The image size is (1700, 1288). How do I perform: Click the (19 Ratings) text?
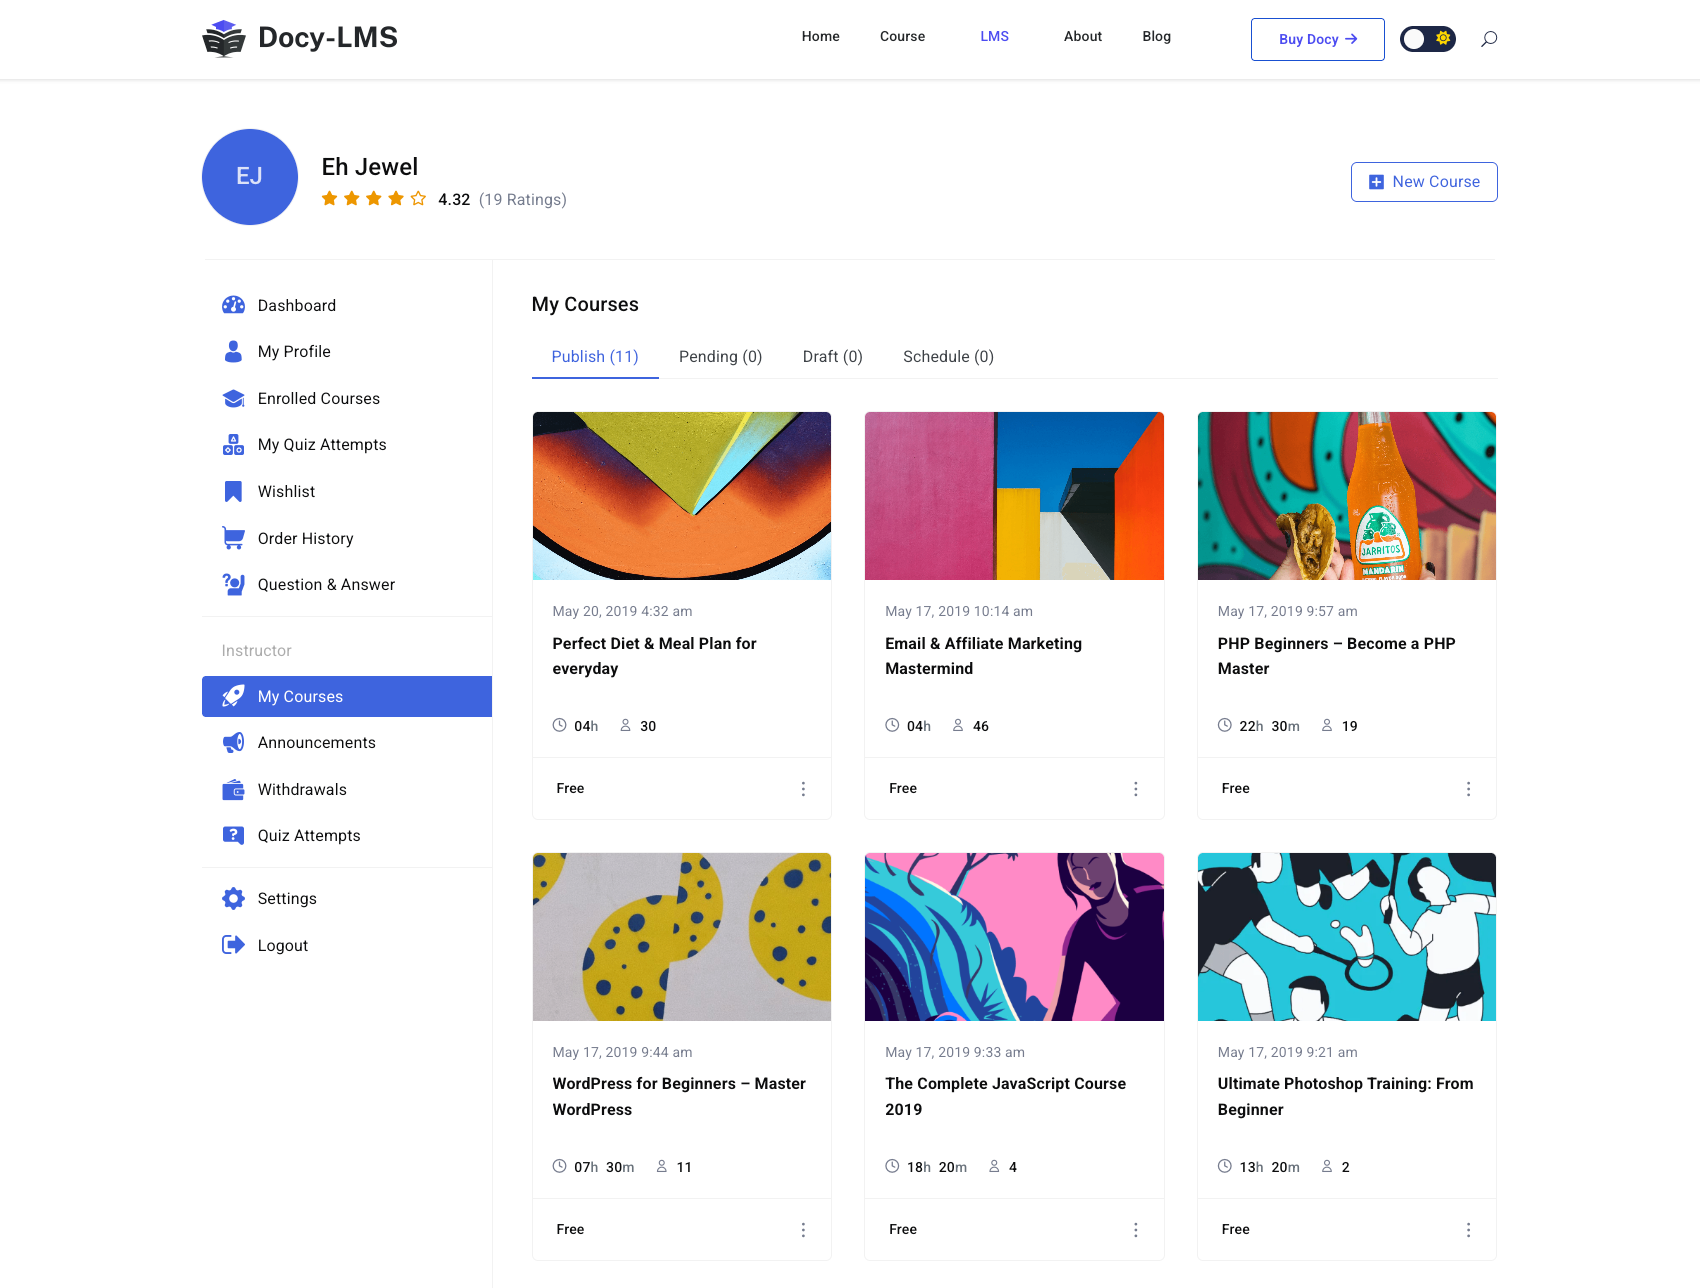pos(523,199)
